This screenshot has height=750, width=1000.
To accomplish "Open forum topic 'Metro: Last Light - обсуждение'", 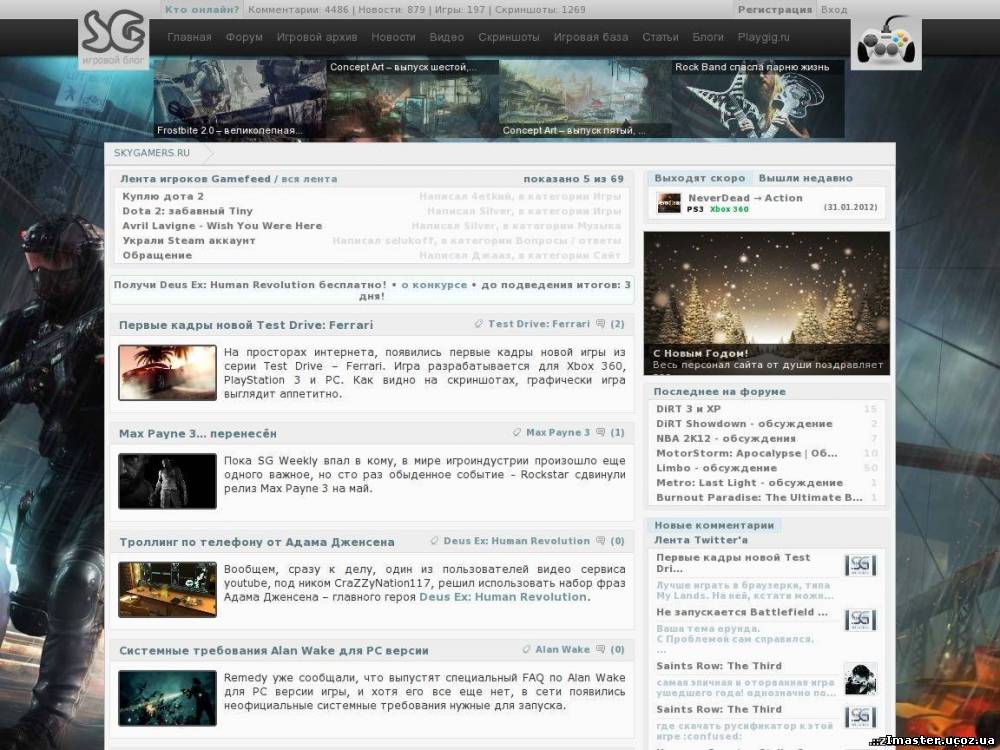I will 749,483.
